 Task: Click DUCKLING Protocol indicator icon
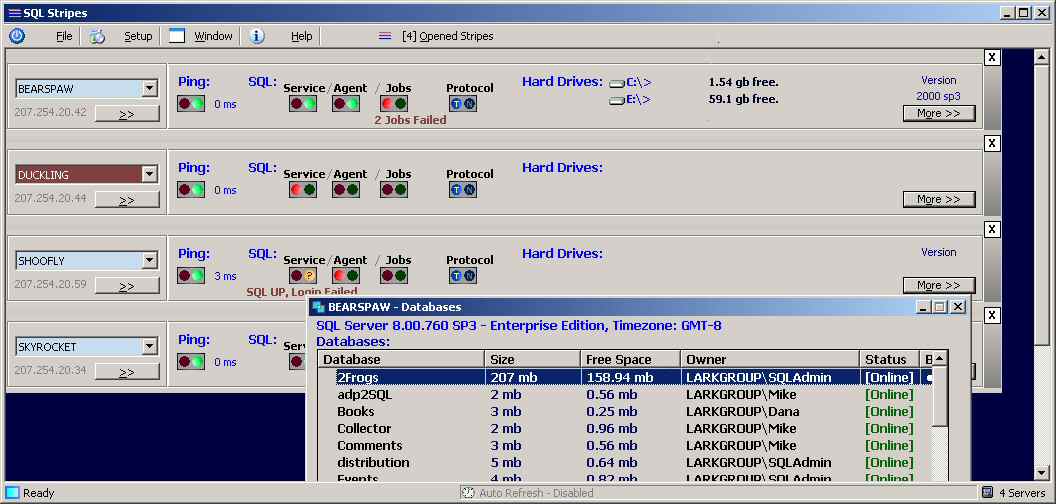pyautogui.click(x=463, y=190)
